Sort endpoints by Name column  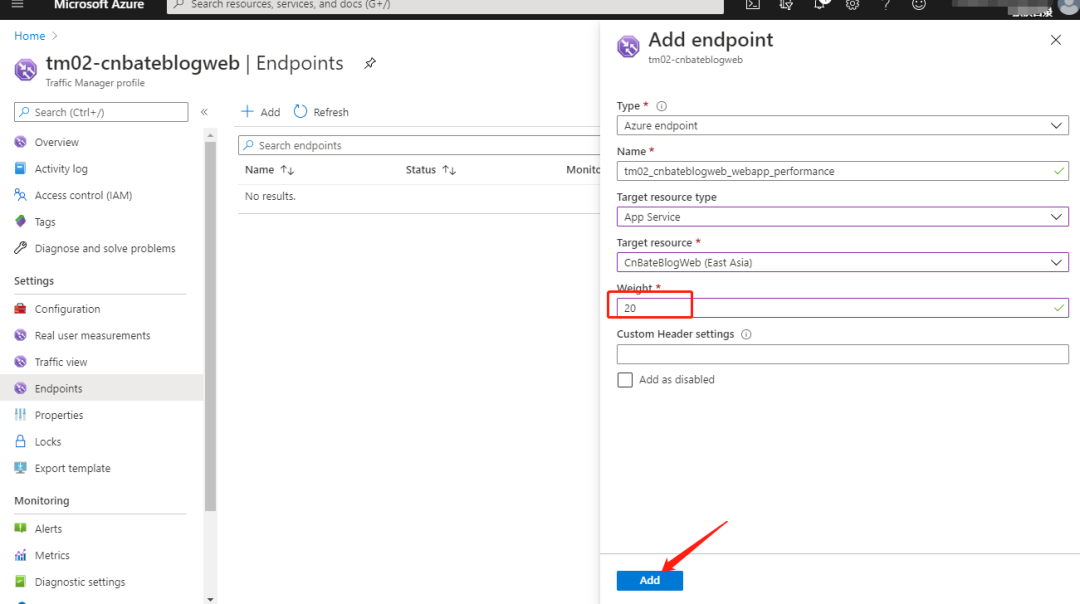(269, 169)
